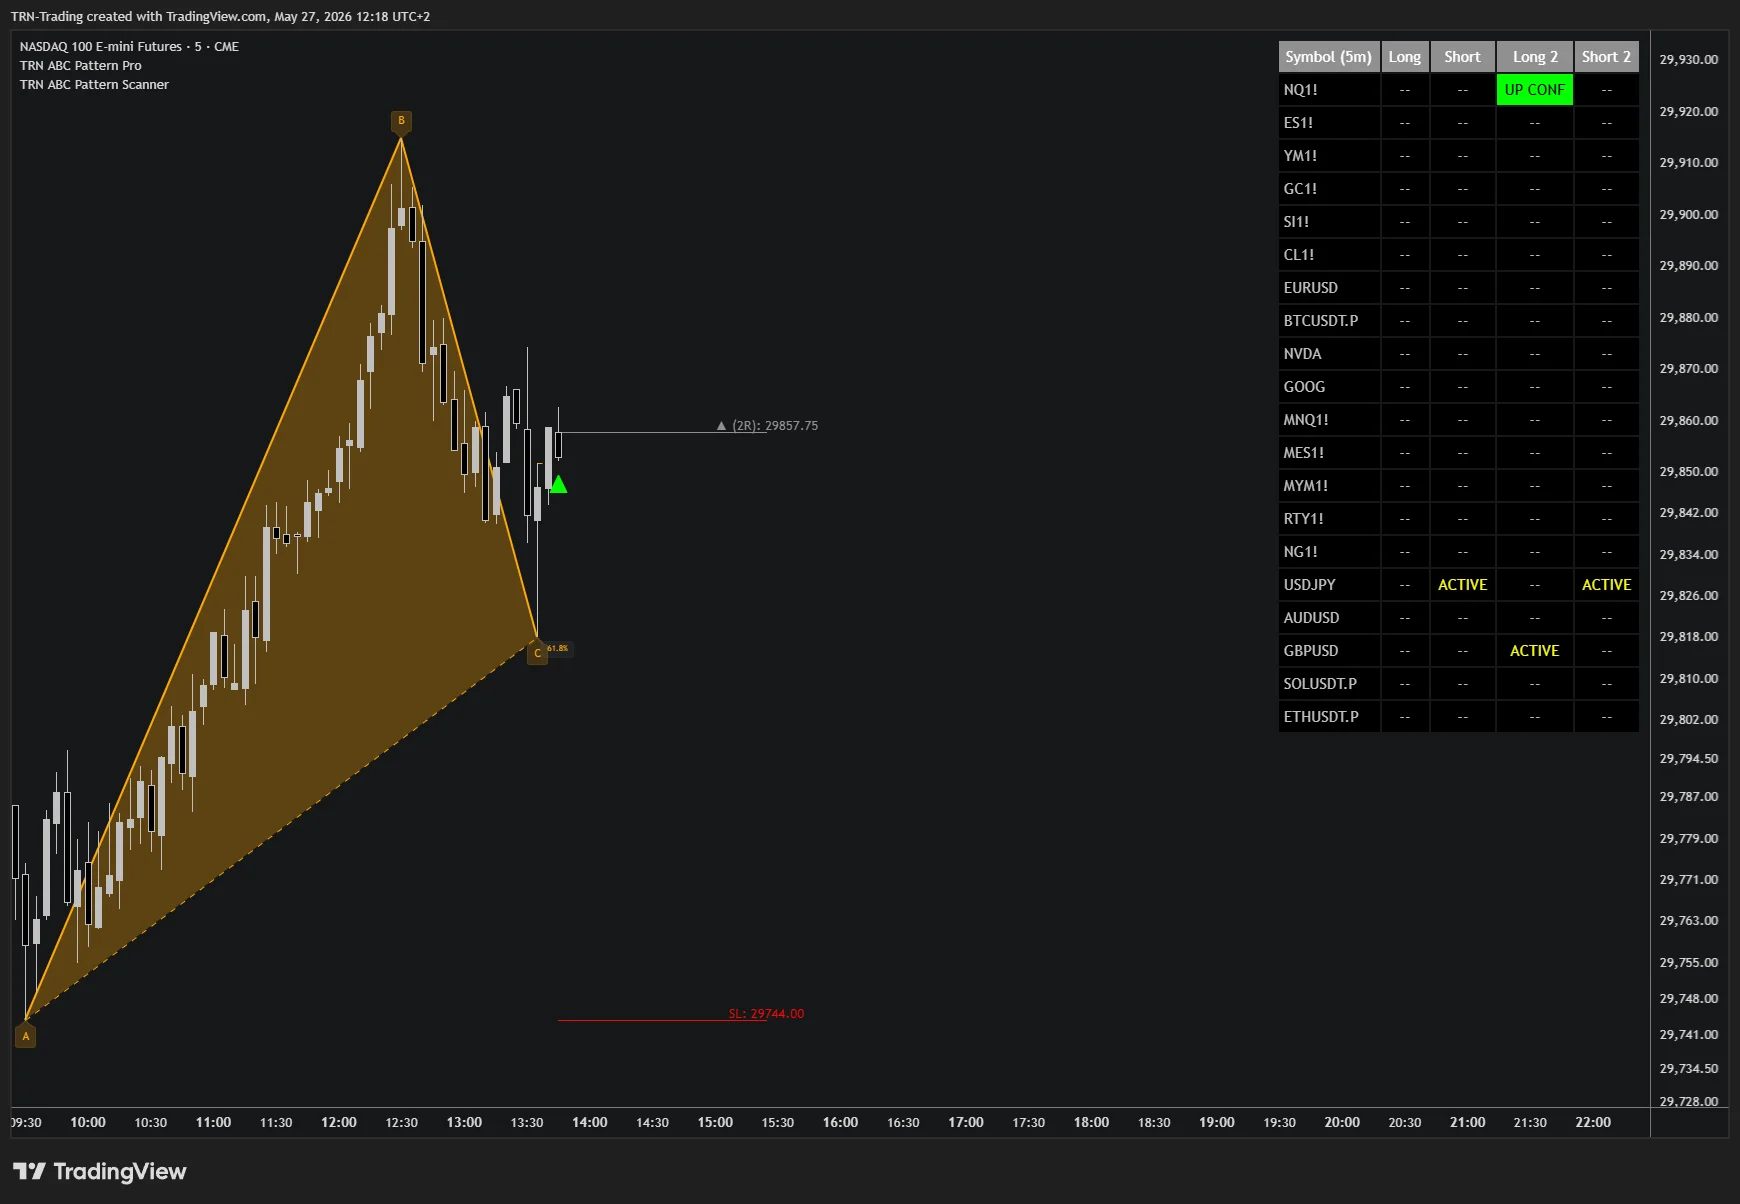Click the 14:00 time axis label
Viewport: 1740px width, 1204px height.
590,1123
